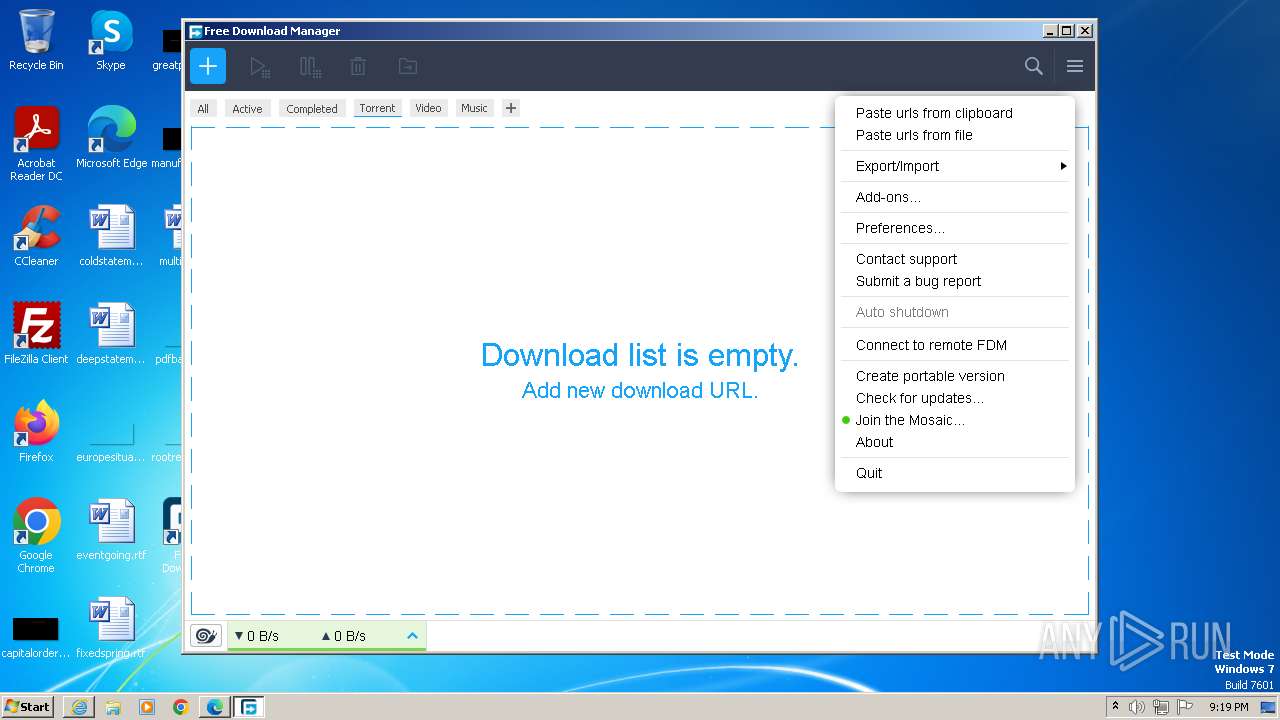Choose Submit a bug report

(955, 281)
